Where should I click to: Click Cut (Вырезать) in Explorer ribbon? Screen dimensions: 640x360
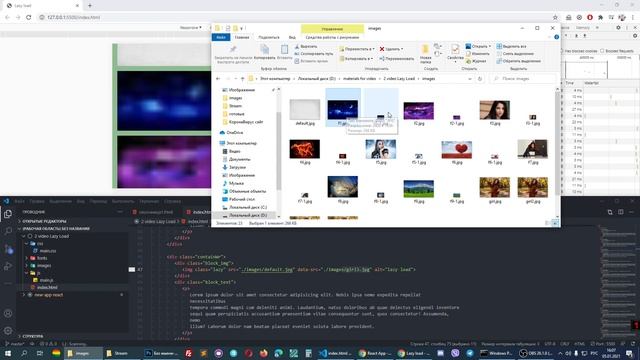[306, 47]
